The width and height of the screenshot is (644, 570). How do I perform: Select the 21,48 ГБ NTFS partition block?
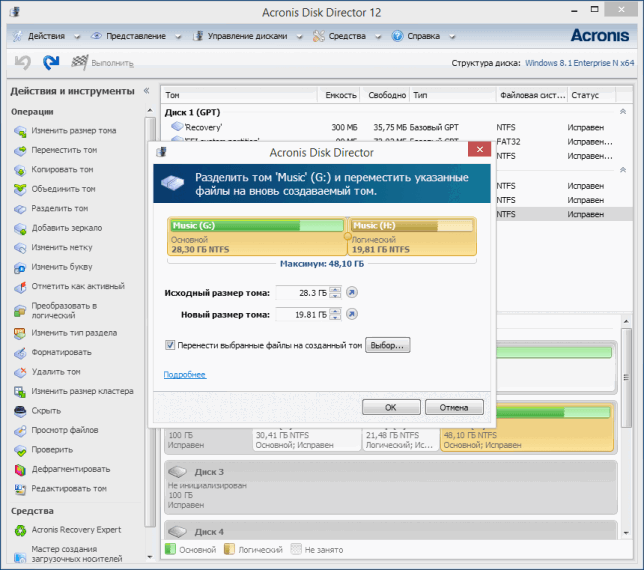tap(400, 440)
